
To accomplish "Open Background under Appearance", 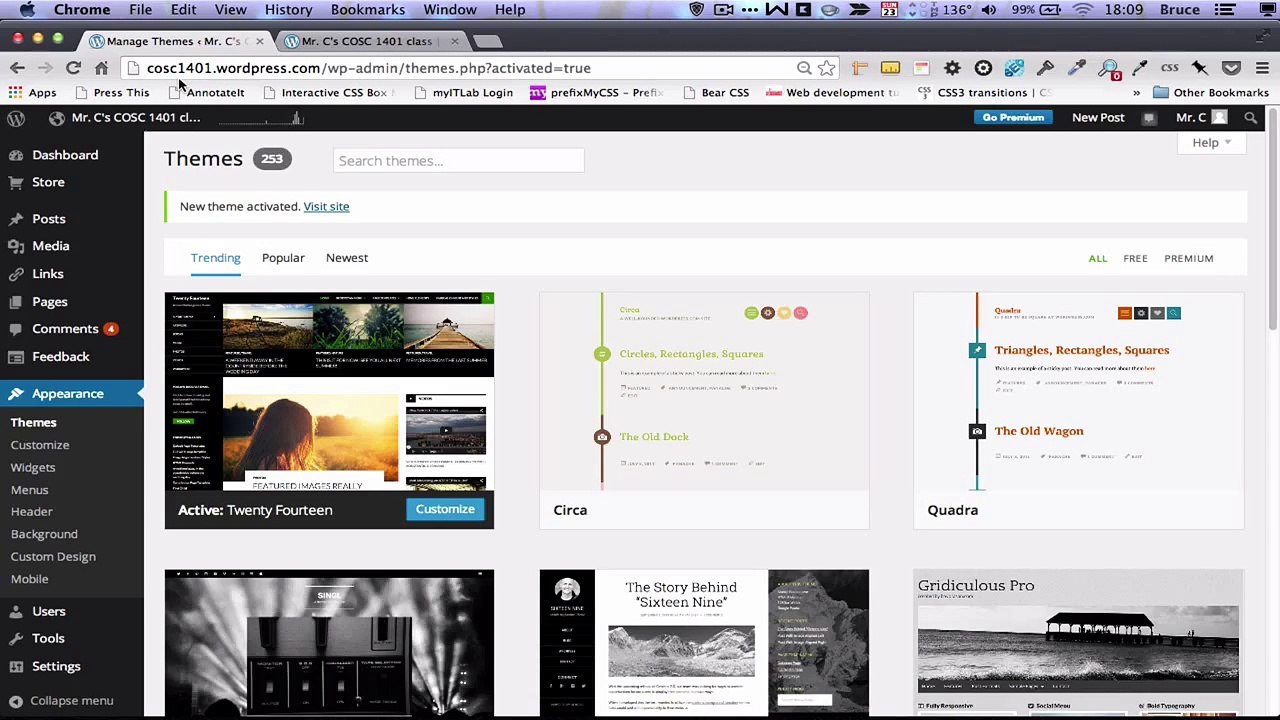I will click(x=44, y=534).
